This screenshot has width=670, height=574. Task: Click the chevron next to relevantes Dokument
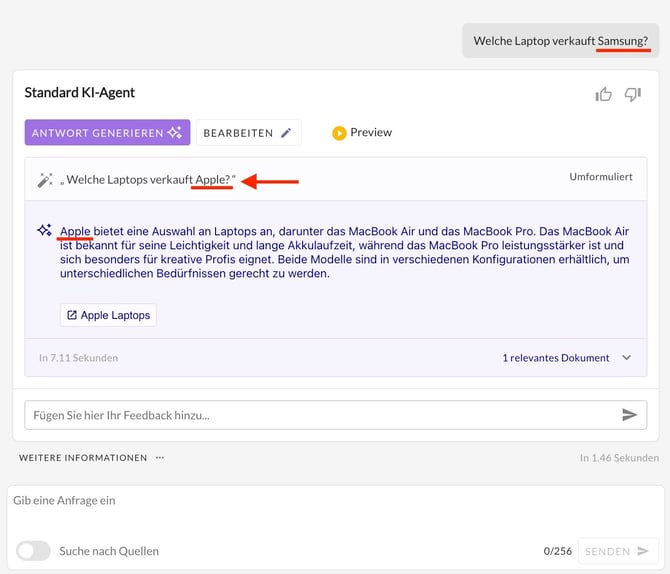coord(627,357)
